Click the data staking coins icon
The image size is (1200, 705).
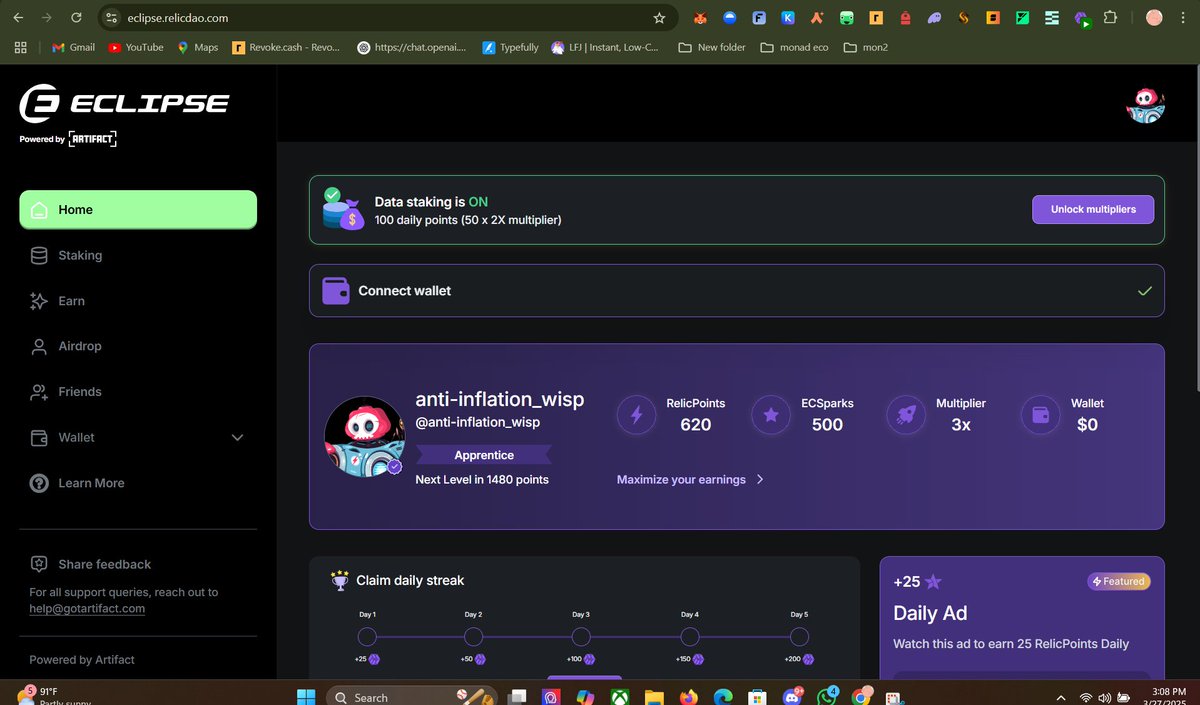point(343,210)
